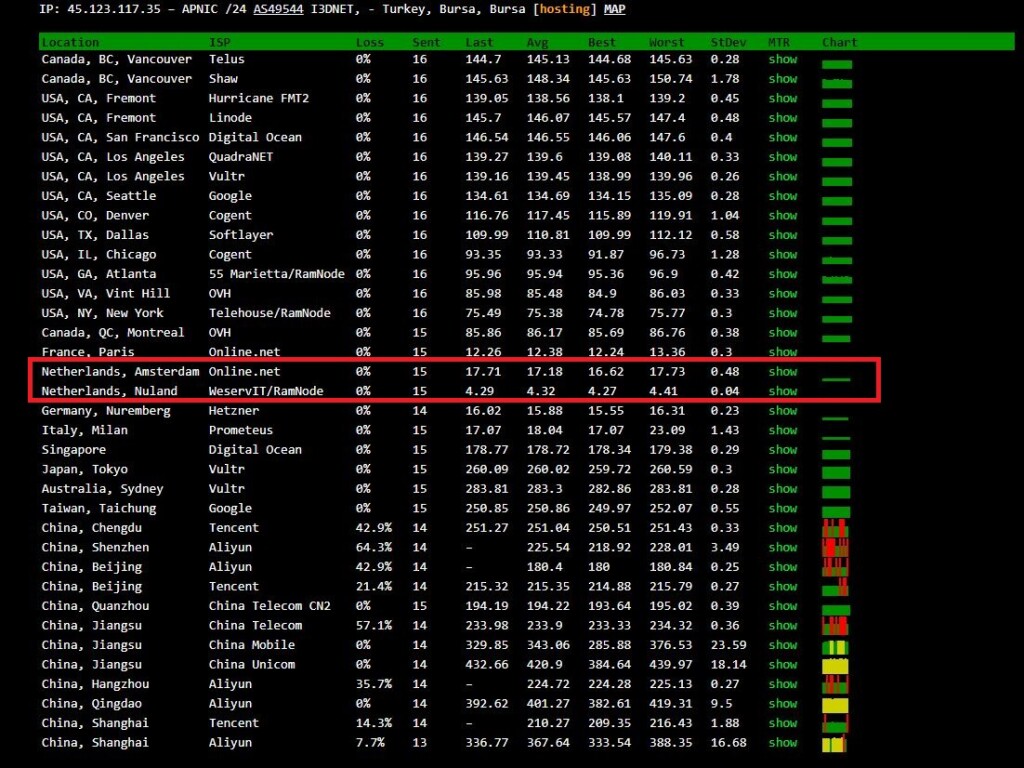Click the green chart for Vancouver Telus
The height and width of the screenshot is (768, 1024).
tap(837, 64)
